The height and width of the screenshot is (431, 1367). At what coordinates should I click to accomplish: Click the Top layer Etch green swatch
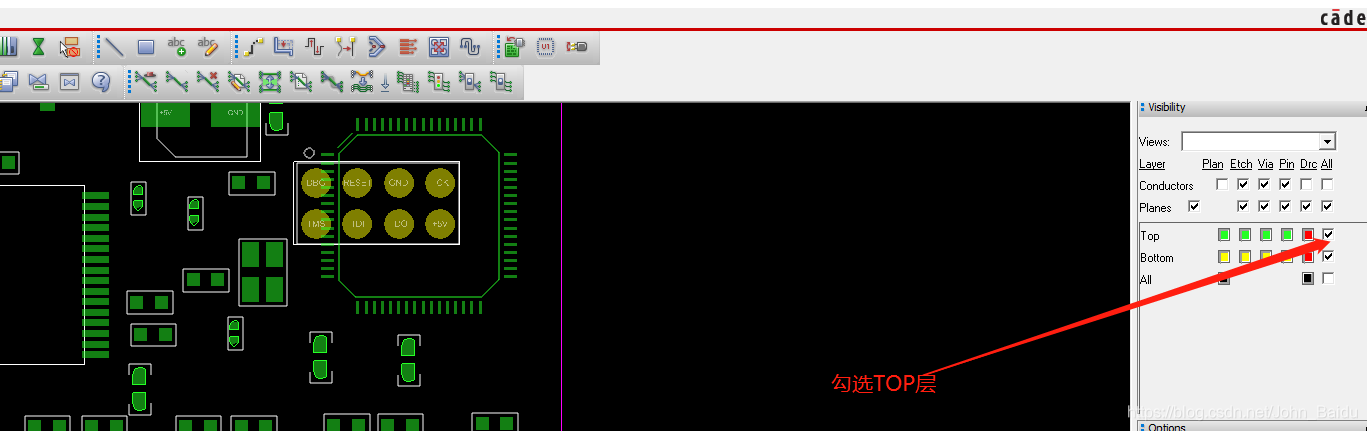tap(1245, 234)
